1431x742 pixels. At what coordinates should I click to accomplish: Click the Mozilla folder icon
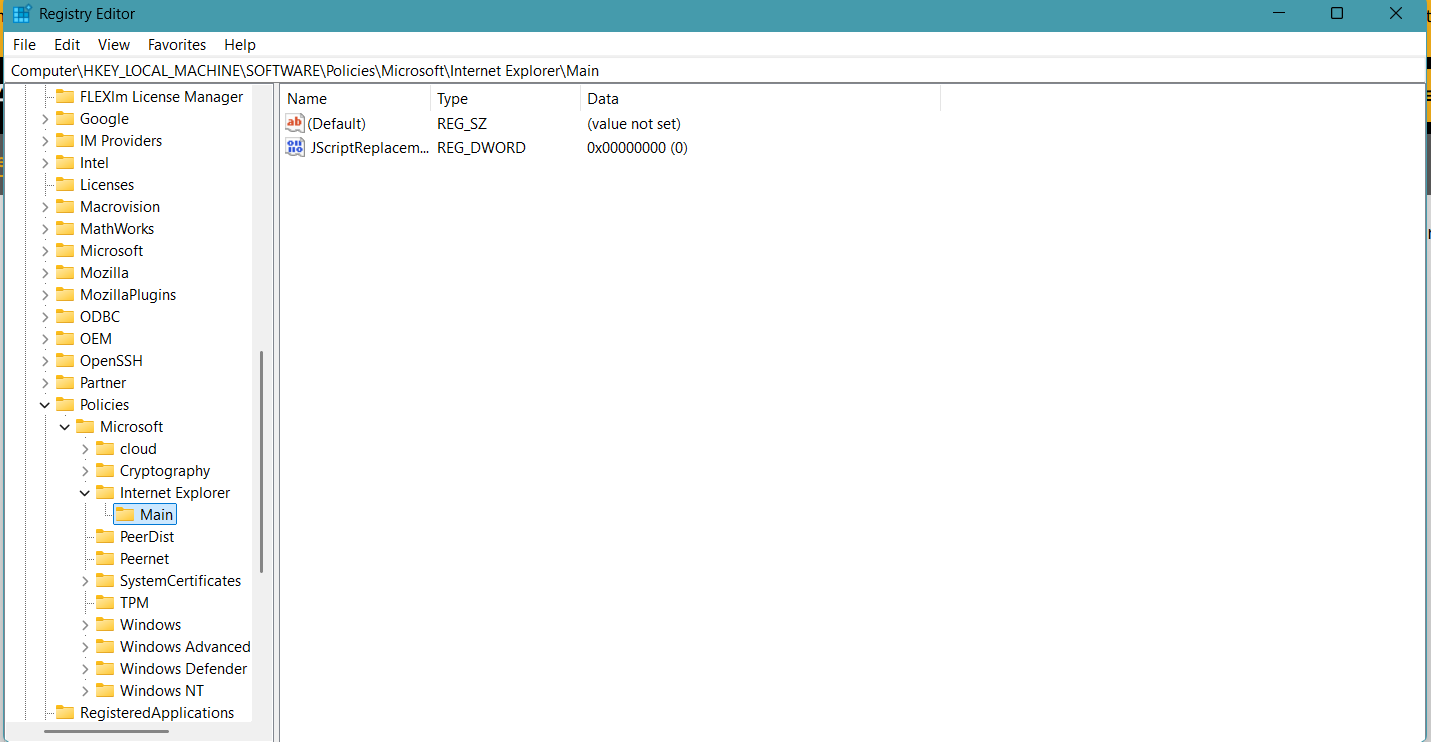click(65, 273)
